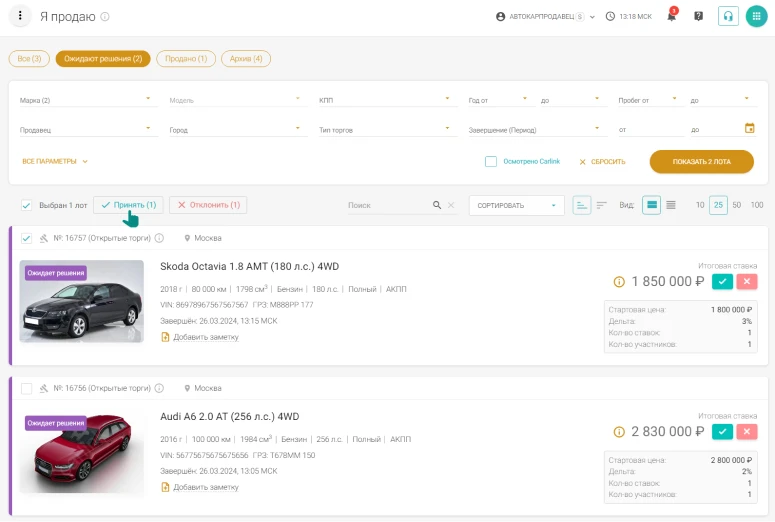This screenshot has width=775, height=522.
Task: Open the three-dot main menu
Action: (x=20, y=17)
